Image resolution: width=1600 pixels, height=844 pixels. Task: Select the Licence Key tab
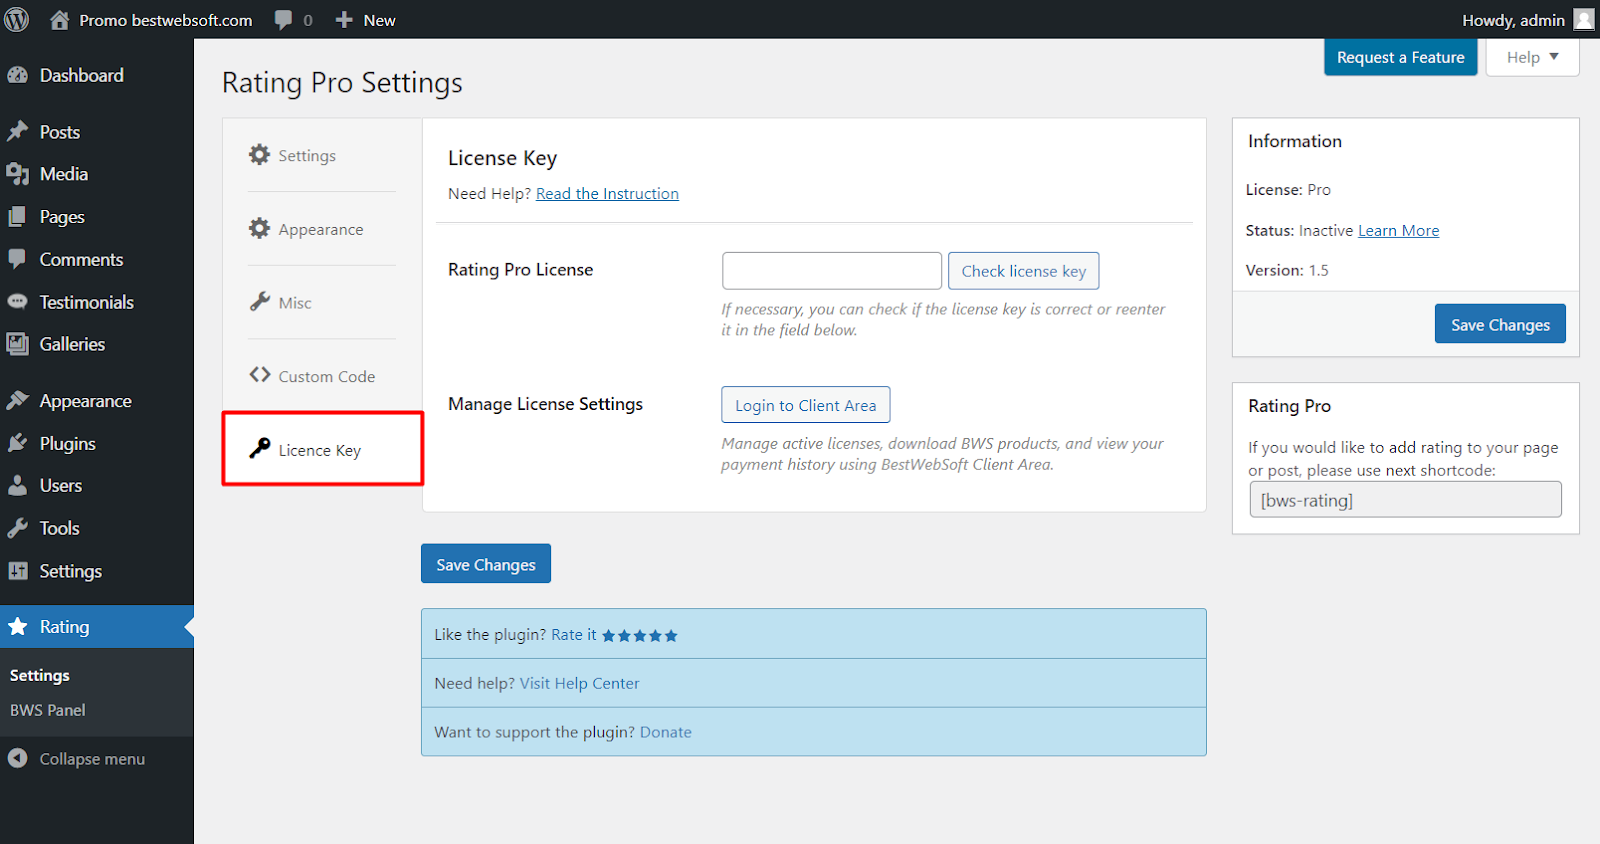point(322,449)
